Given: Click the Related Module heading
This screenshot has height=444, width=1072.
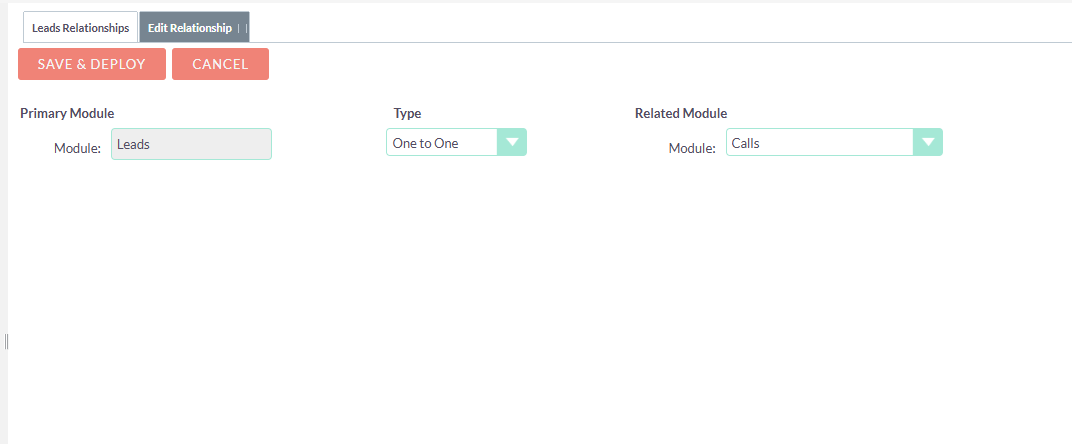Looking at the screenshot, I should click(x=681, y=113).
